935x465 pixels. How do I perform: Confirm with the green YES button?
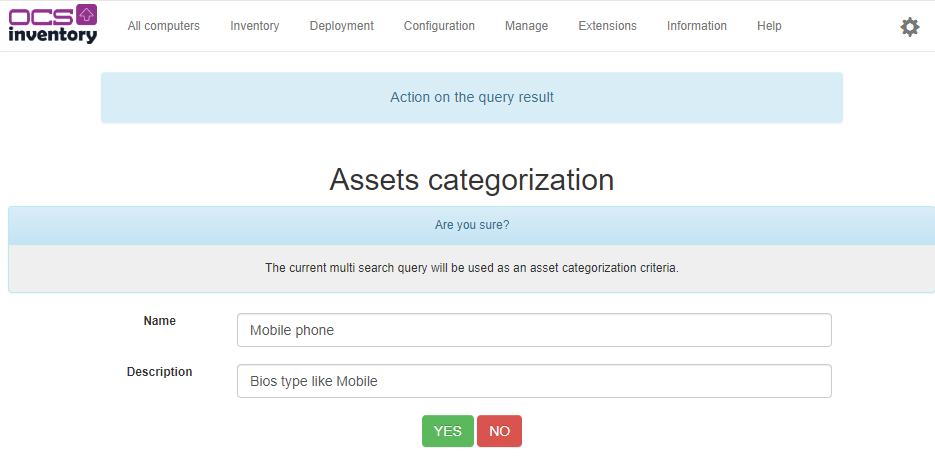point(447,431)
